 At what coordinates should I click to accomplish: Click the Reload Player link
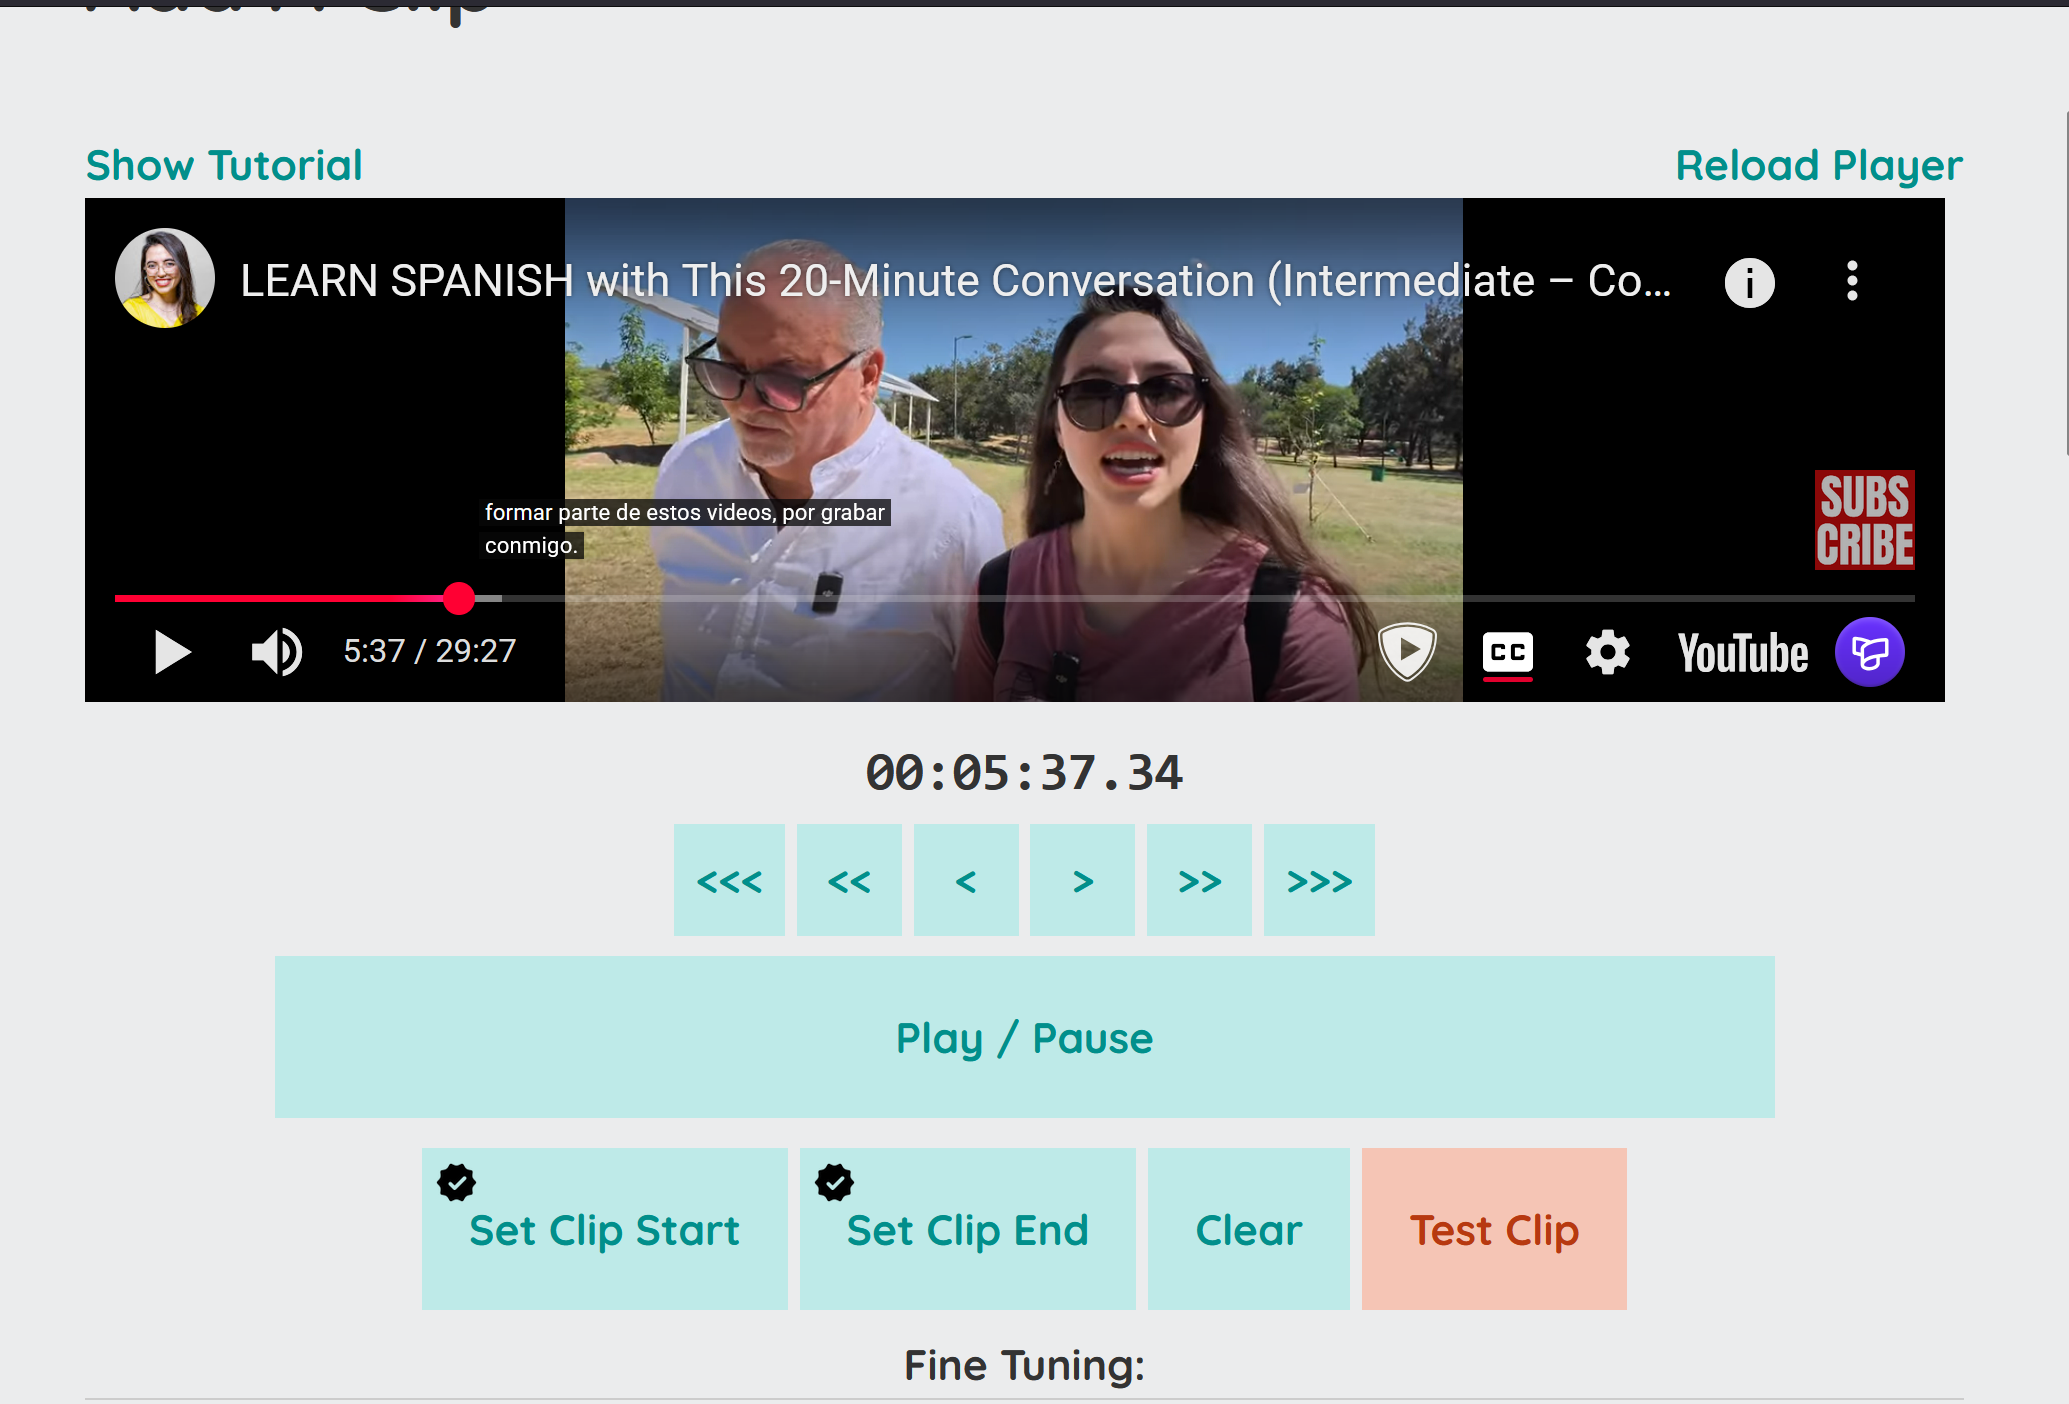point(1818,165)
